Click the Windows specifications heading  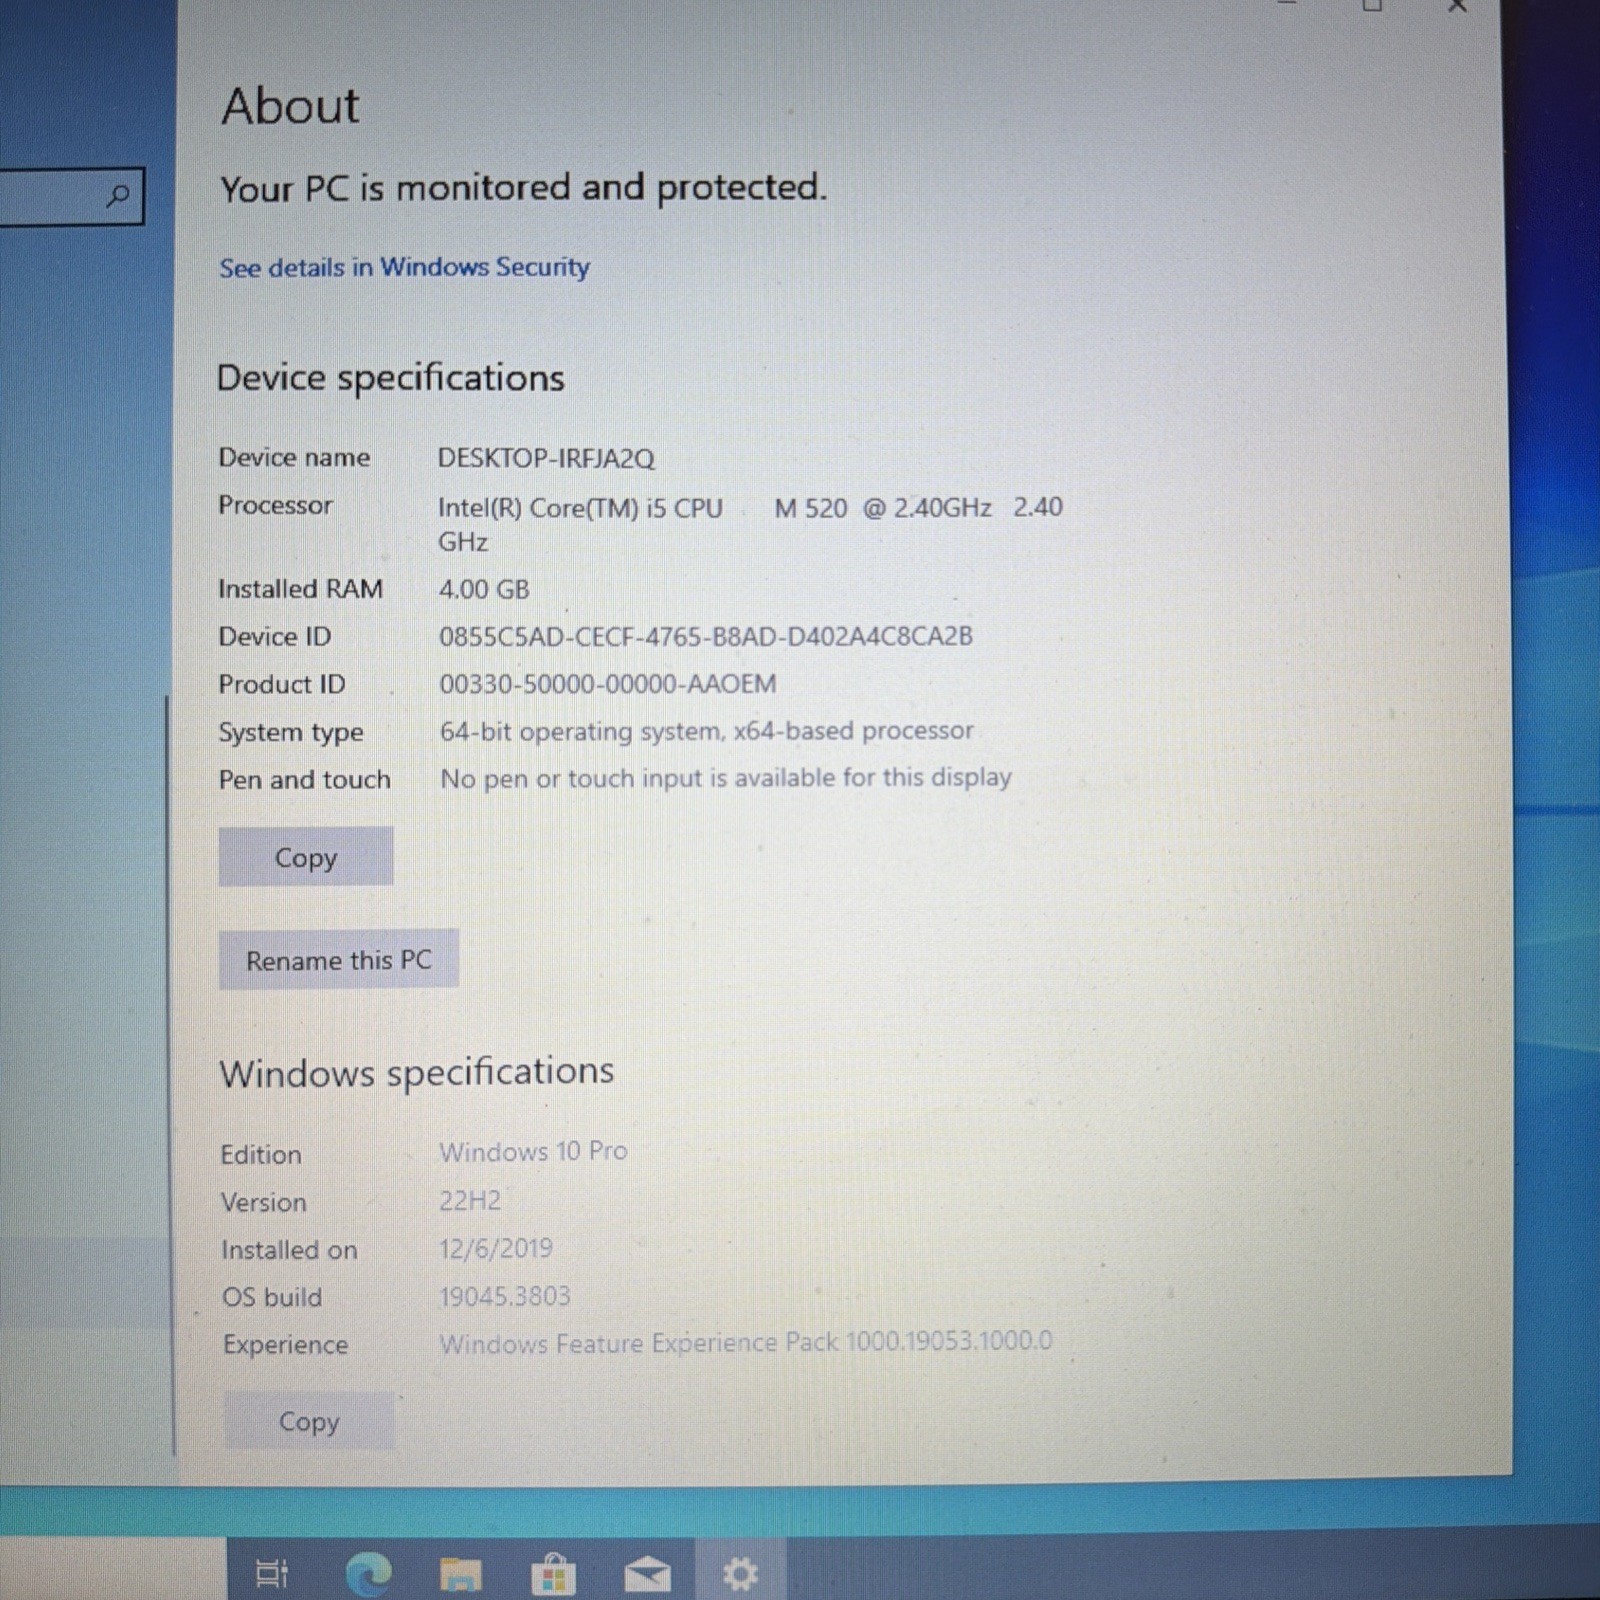[x=417, y=1072]
